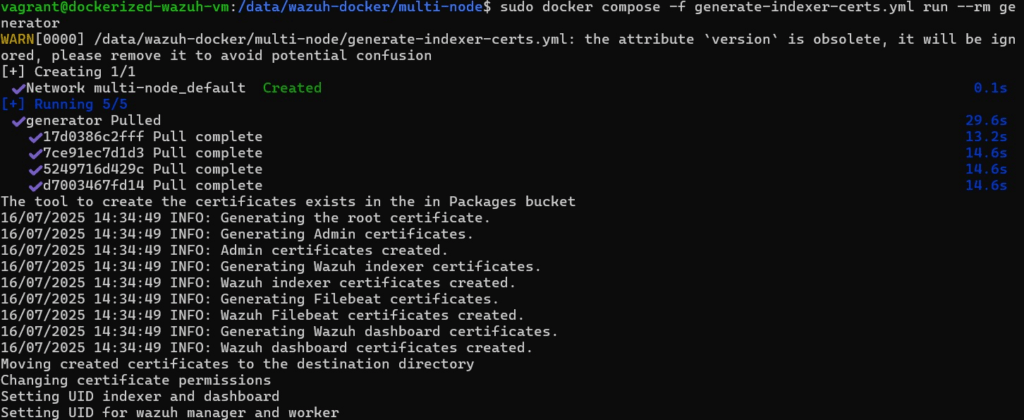Click the checkmark before layer 5249716d429c
Image resolution: width=1024 pixels, height=420 pixels.
35,169
